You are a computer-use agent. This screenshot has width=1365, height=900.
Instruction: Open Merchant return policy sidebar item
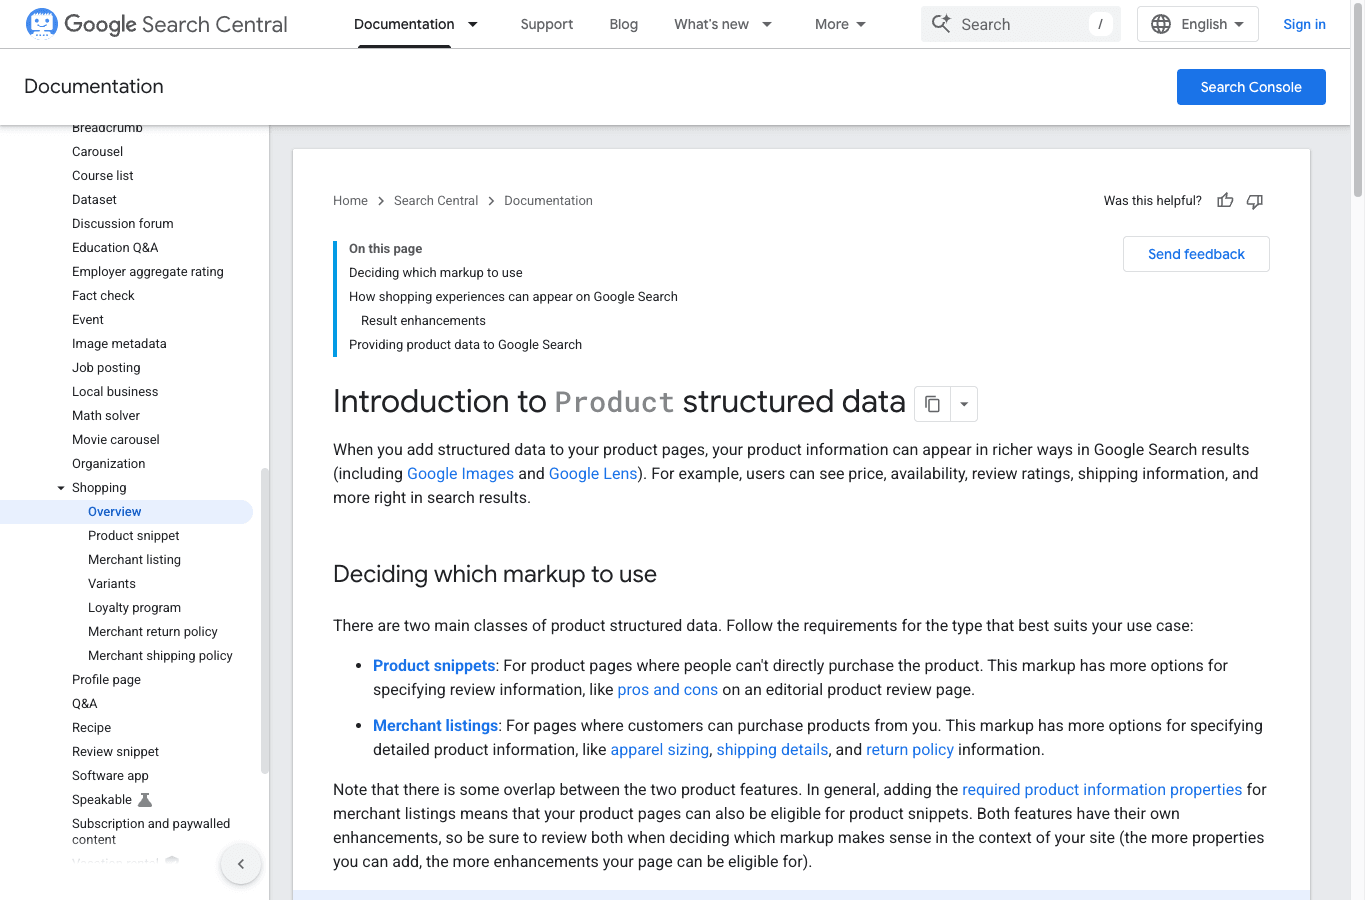pyautogui.click(x=153, y=632)
